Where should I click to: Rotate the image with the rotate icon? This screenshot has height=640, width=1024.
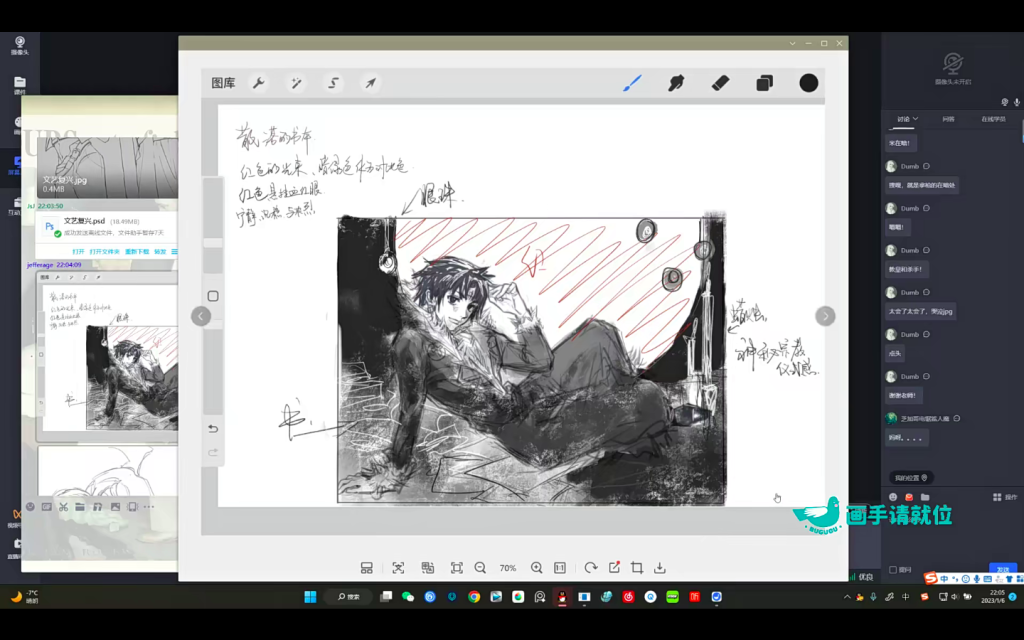pos(590,568)
